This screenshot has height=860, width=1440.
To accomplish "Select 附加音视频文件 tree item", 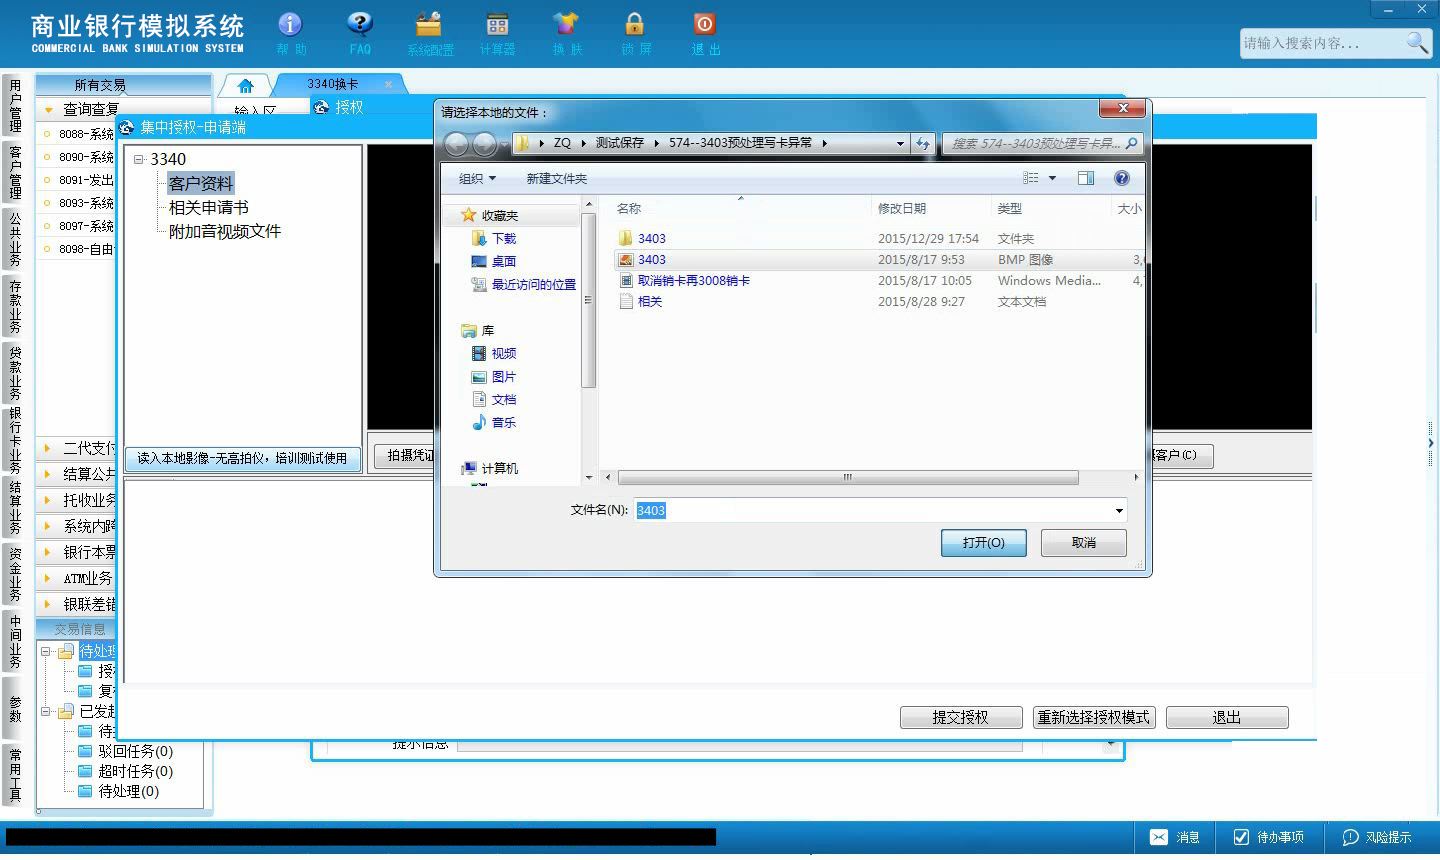I will pyautogui.click(x=225, y=231).
